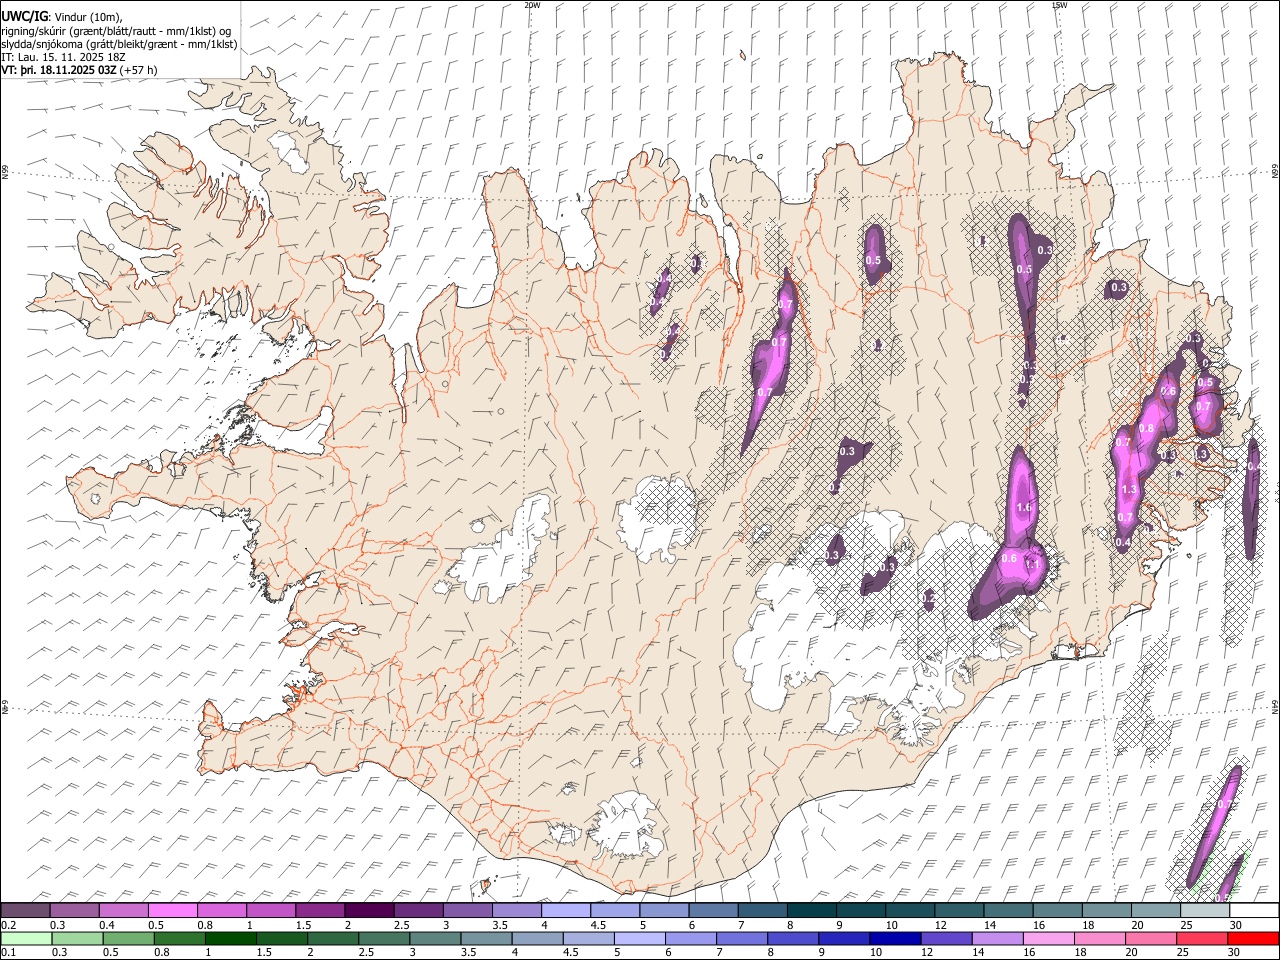Viewport: 1280px width, 960px height.
Task: Select the '15W' longitude label at top
Action: click(x=1060, y=5)
